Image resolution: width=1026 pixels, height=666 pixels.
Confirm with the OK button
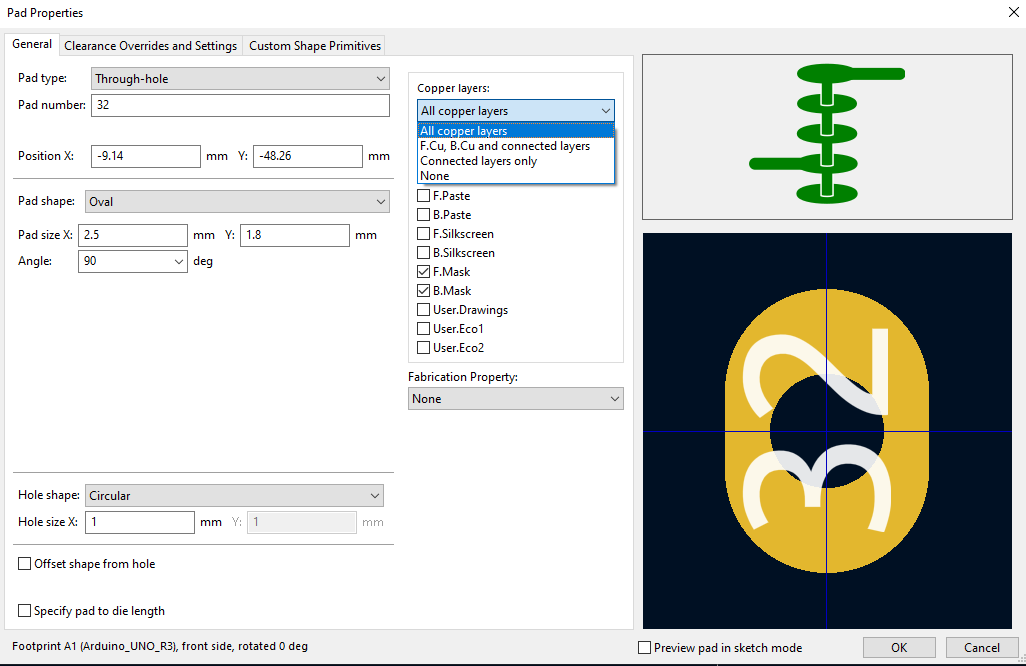click(899, 648)
